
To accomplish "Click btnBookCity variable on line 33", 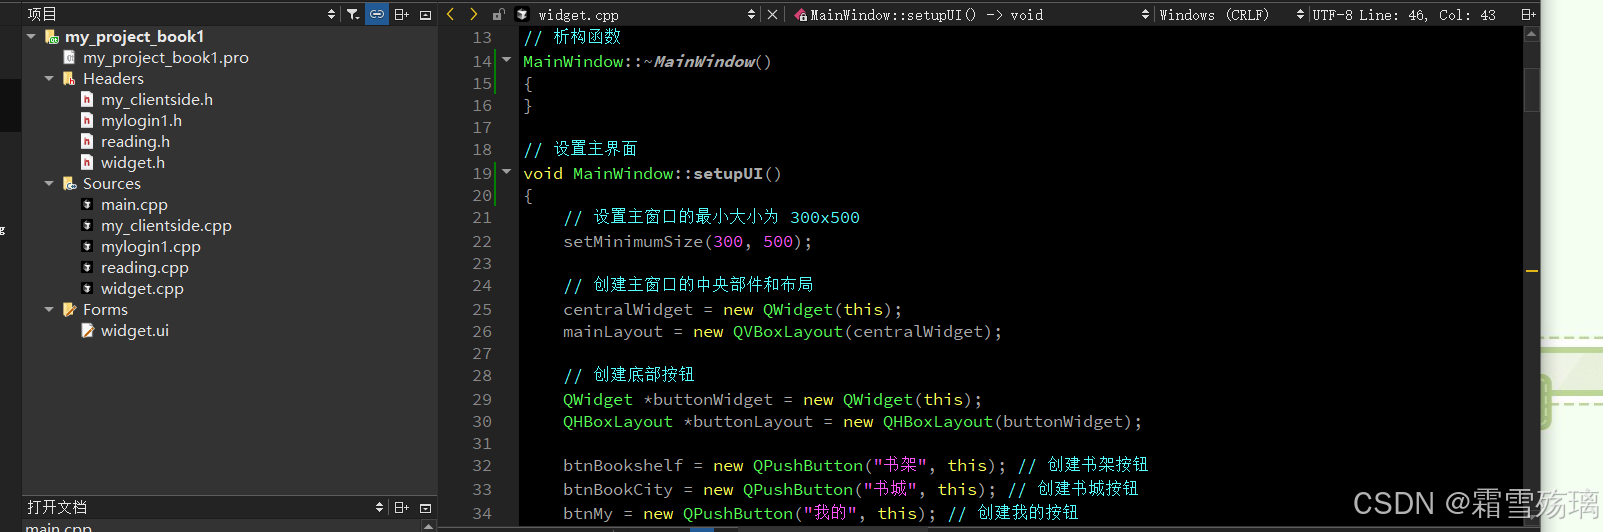I will click(x=618, y=489).
